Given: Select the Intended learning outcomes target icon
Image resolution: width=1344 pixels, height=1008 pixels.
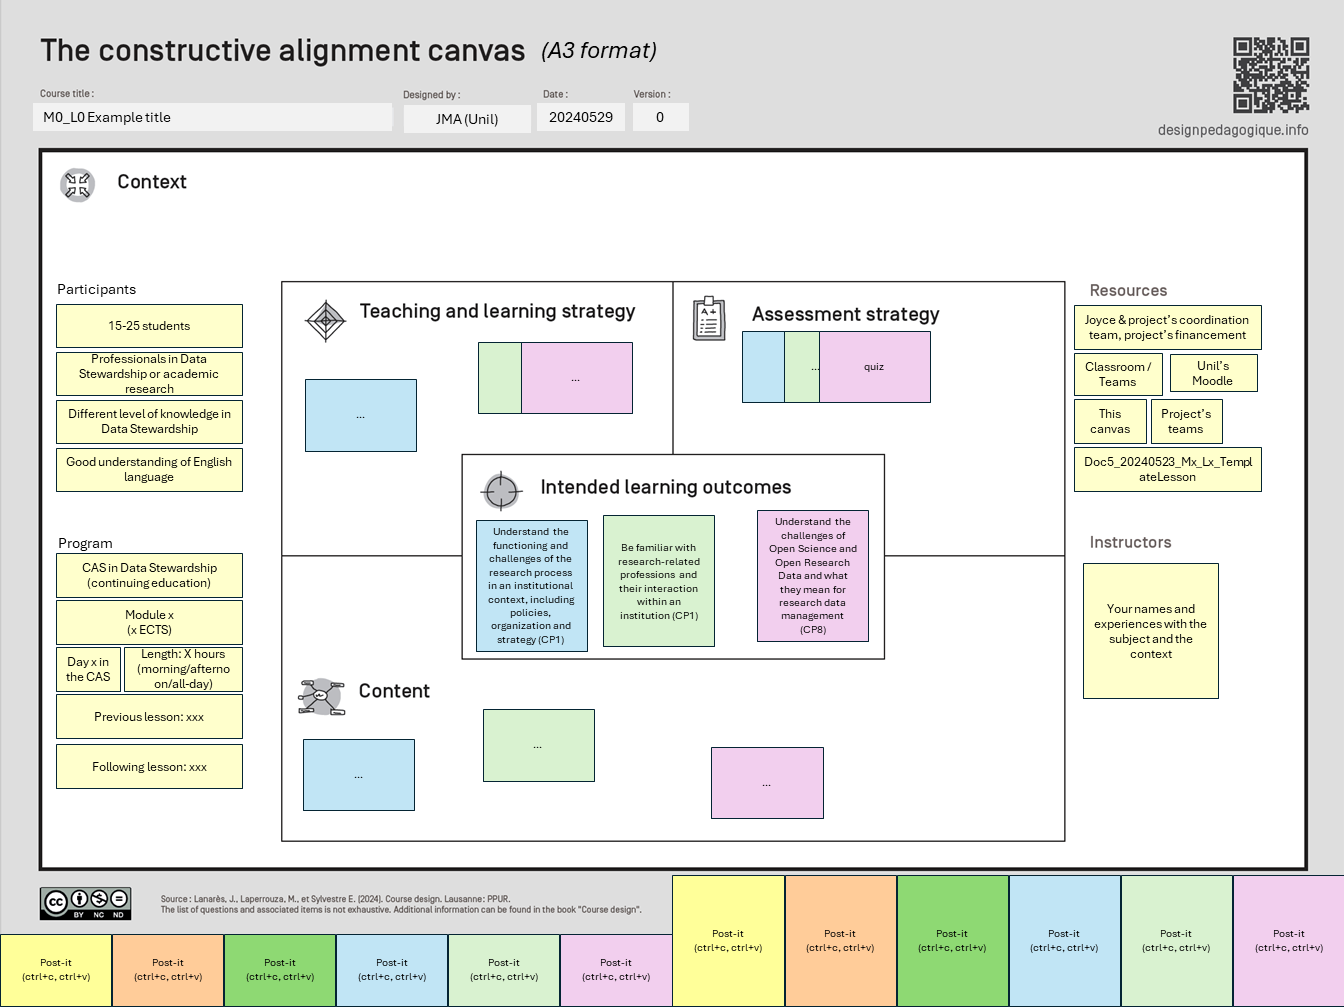Looking at the screenshot, I should click(501, 491).
